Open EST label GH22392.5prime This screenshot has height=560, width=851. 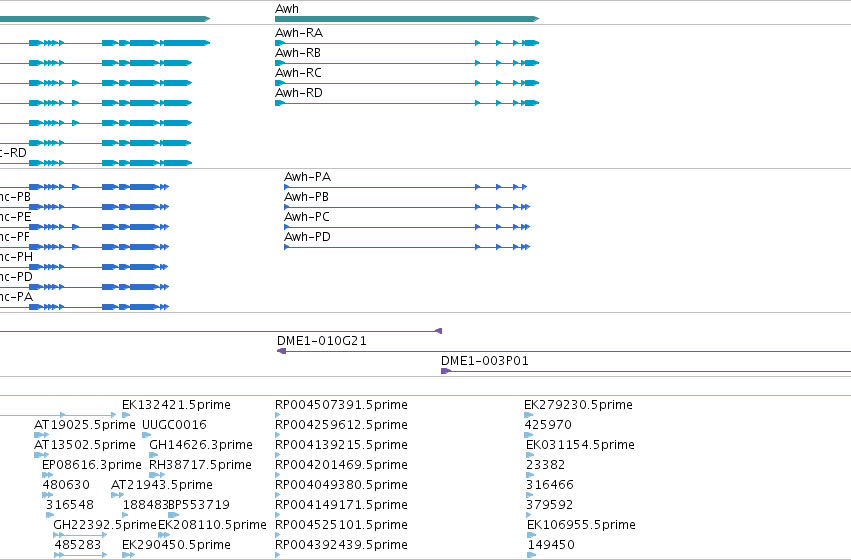(x=105, y=525)
